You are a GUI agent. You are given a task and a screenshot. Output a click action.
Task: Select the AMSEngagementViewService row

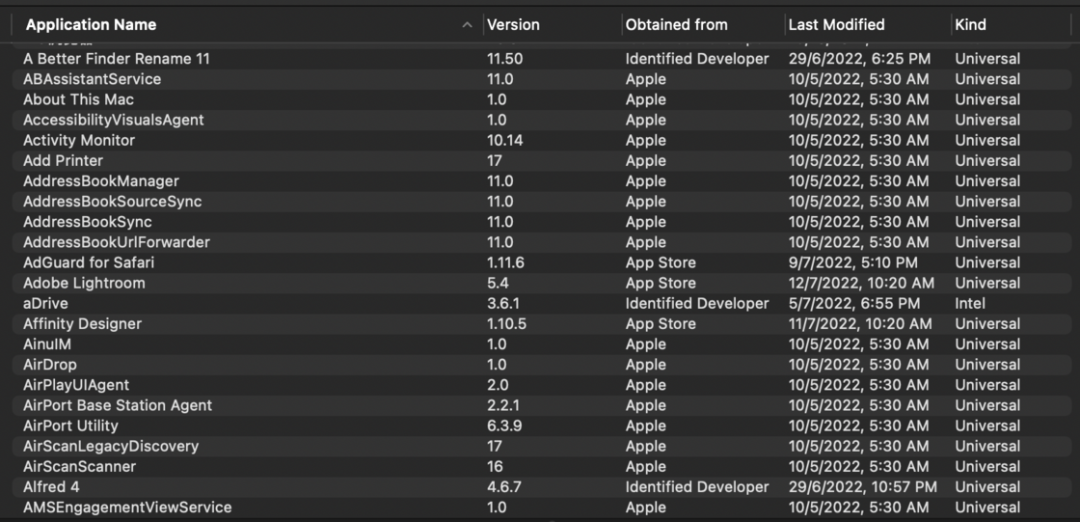point(127,507)
